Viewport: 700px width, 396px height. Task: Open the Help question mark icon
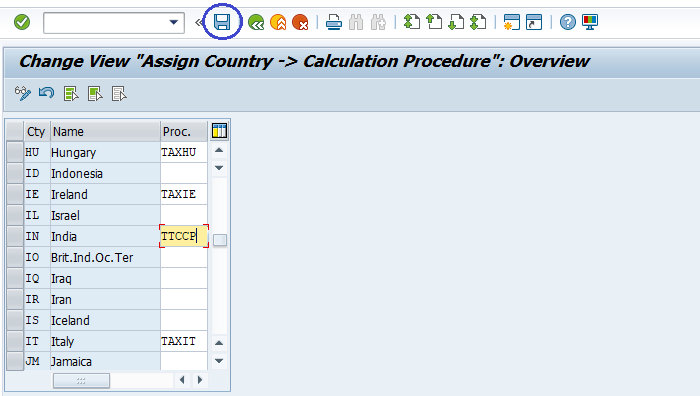567,22
